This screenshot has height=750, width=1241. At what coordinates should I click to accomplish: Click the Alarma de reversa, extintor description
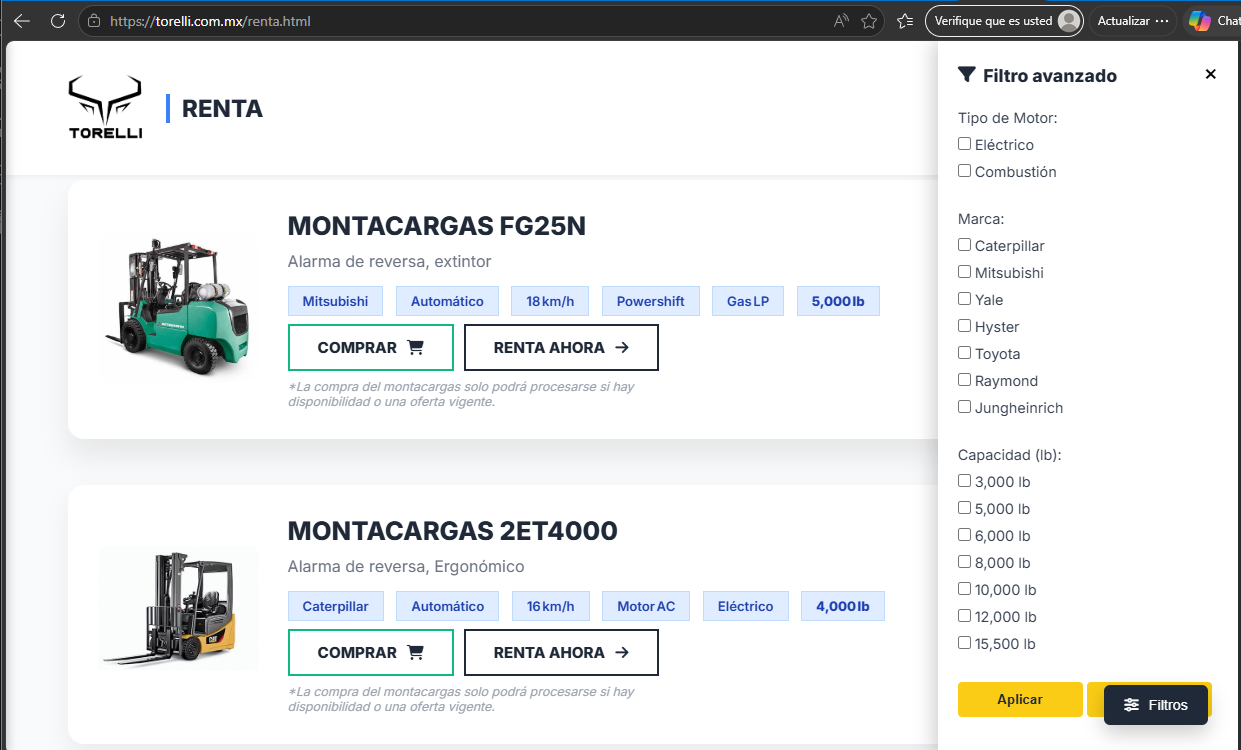click(390, 261)
